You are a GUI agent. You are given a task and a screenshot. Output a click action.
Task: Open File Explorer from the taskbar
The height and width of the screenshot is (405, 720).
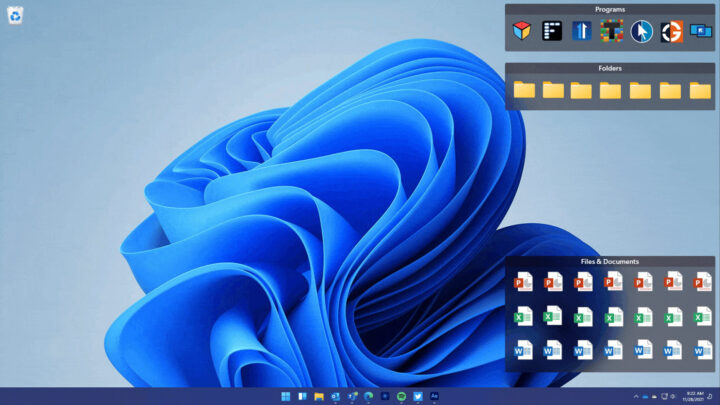[x=319, y=396]
